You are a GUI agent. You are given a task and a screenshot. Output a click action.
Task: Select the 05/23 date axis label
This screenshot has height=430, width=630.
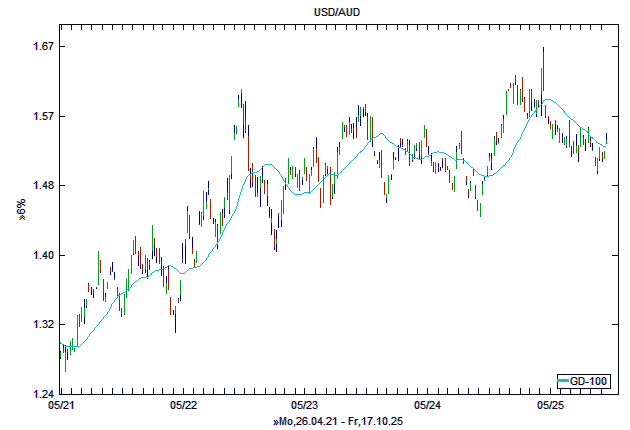pyautogui.click(x=305, y=406)
